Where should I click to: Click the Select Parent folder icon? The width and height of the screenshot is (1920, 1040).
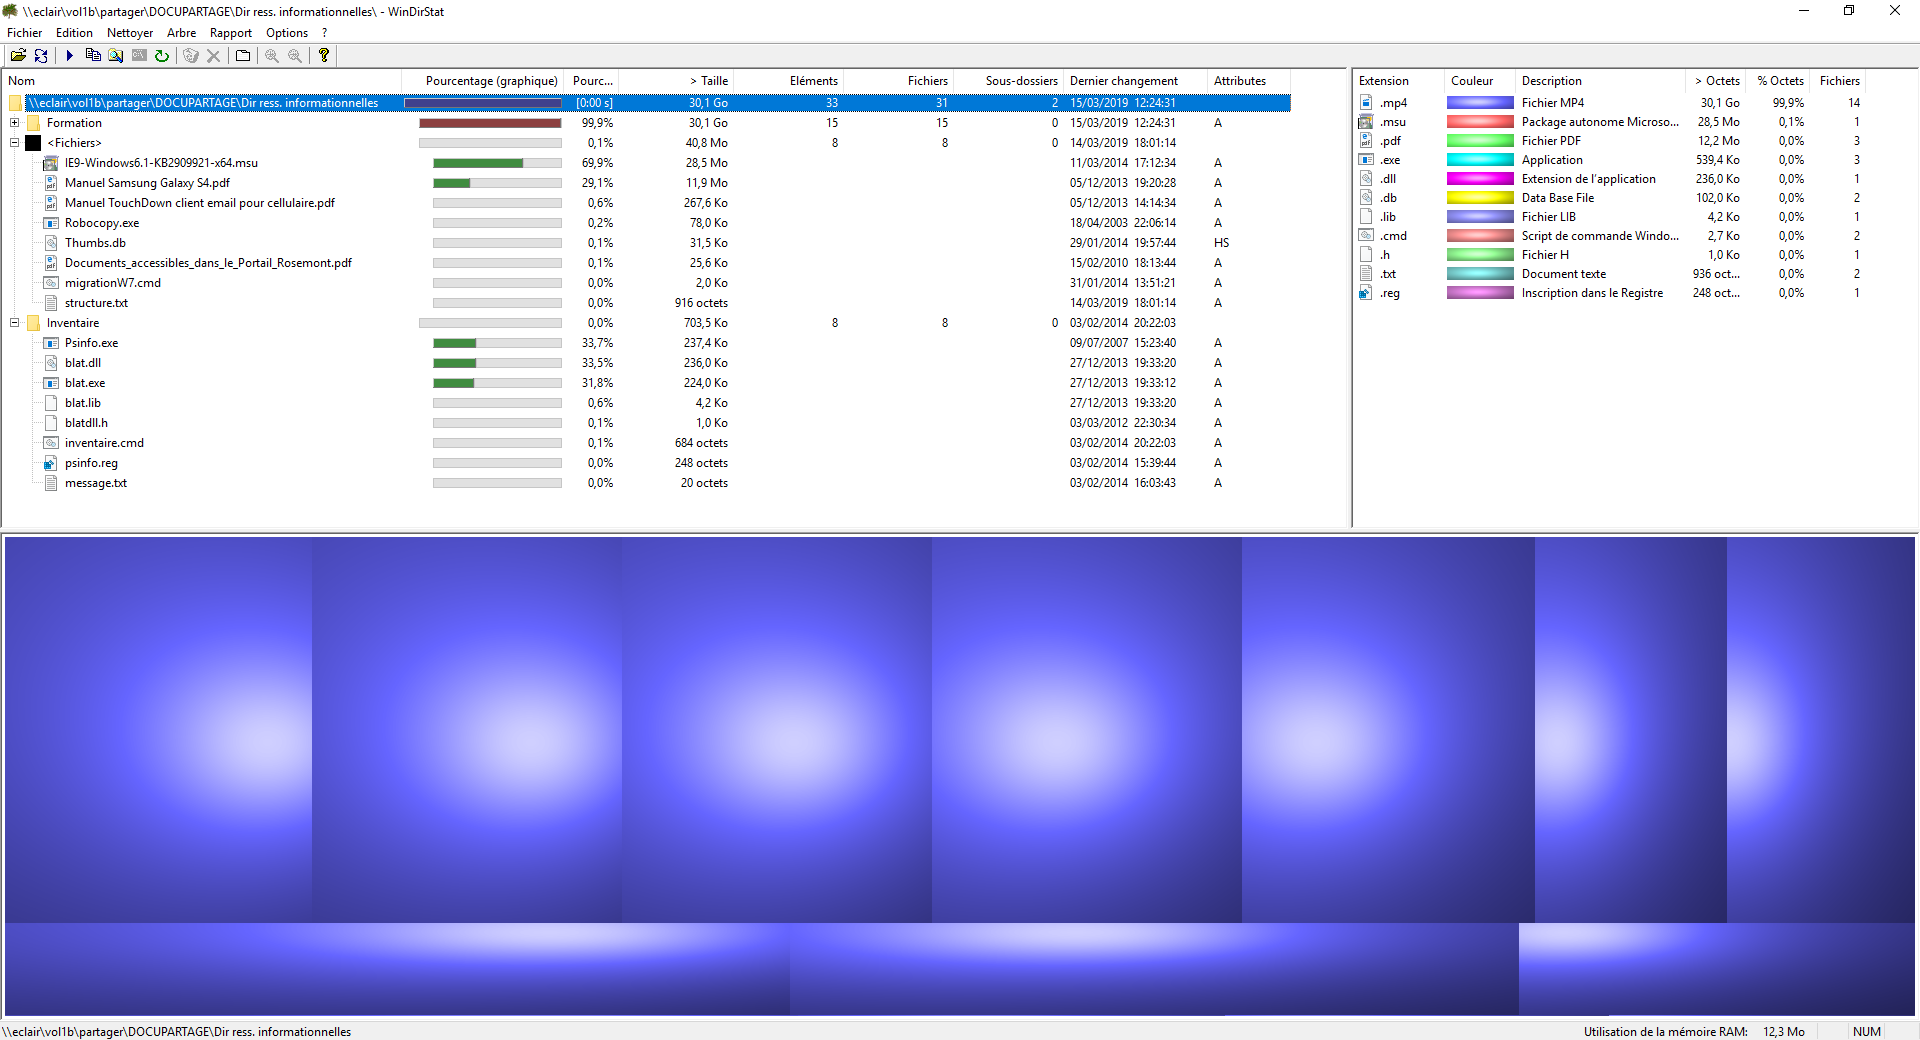243,56
